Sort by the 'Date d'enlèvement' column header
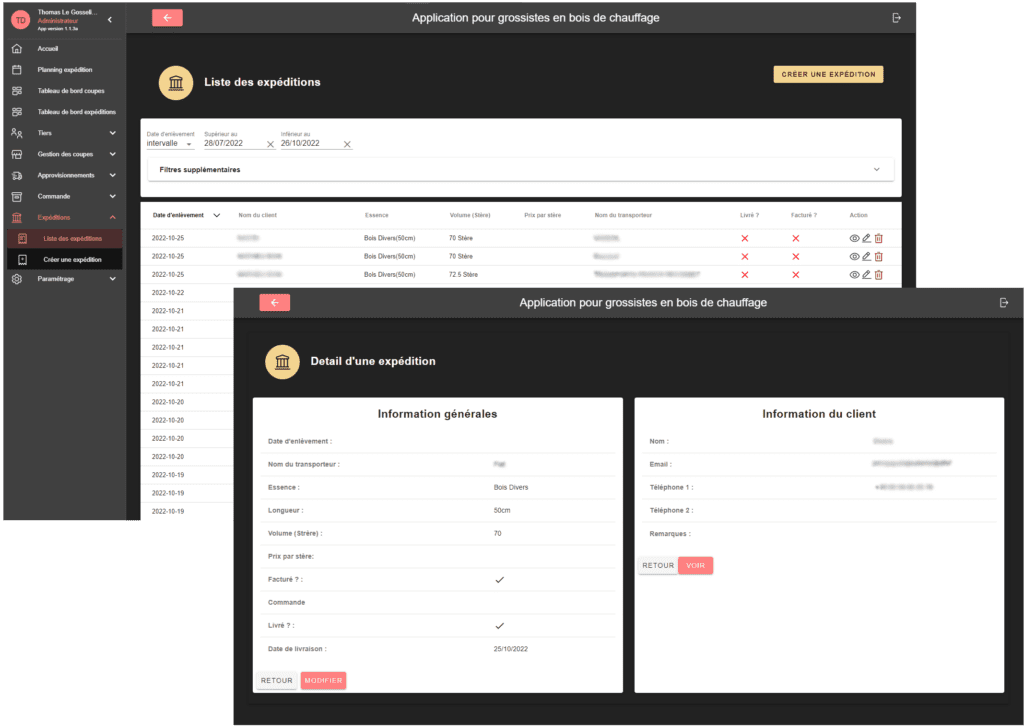The width and height of the screenshot is (1024, 726). pos(180,215)
